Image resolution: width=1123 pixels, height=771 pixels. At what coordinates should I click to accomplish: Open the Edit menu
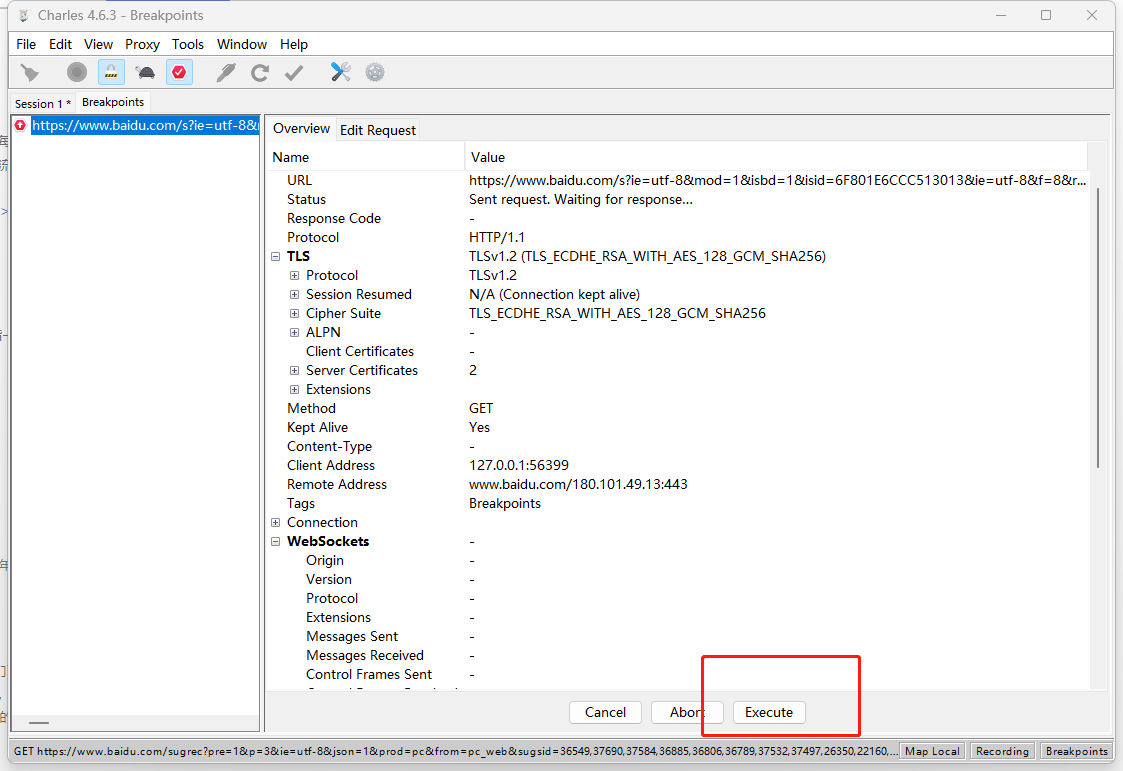click(x=60, y=44)
